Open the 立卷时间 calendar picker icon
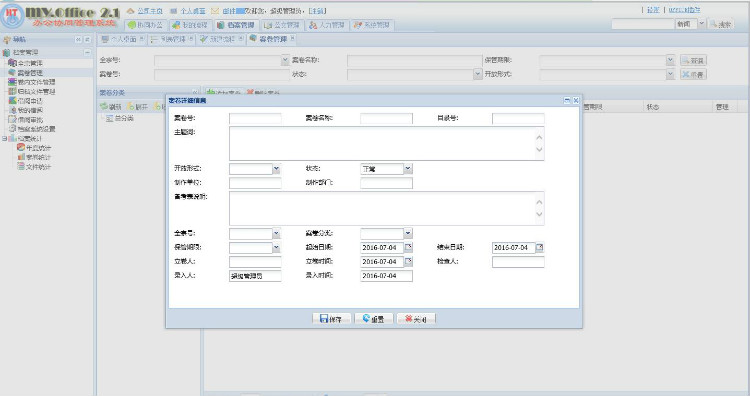750x396 pixels. pyautogui.click(x=408, y=261)
